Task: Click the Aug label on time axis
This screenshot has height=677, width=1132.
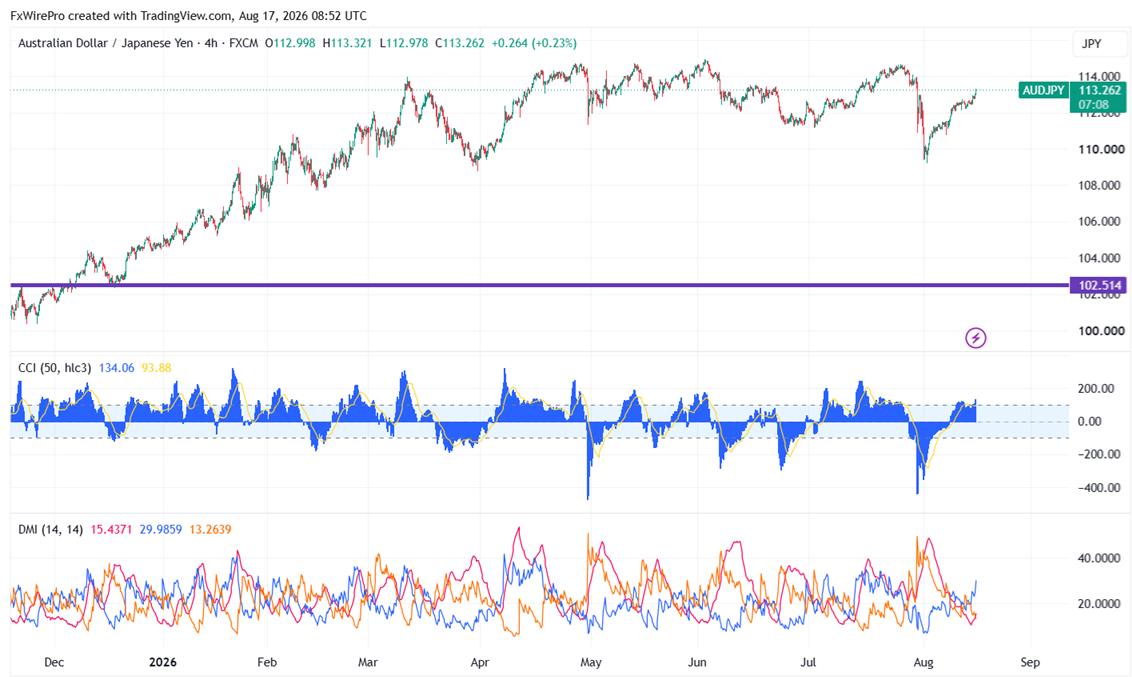Action: click(923, 662)
